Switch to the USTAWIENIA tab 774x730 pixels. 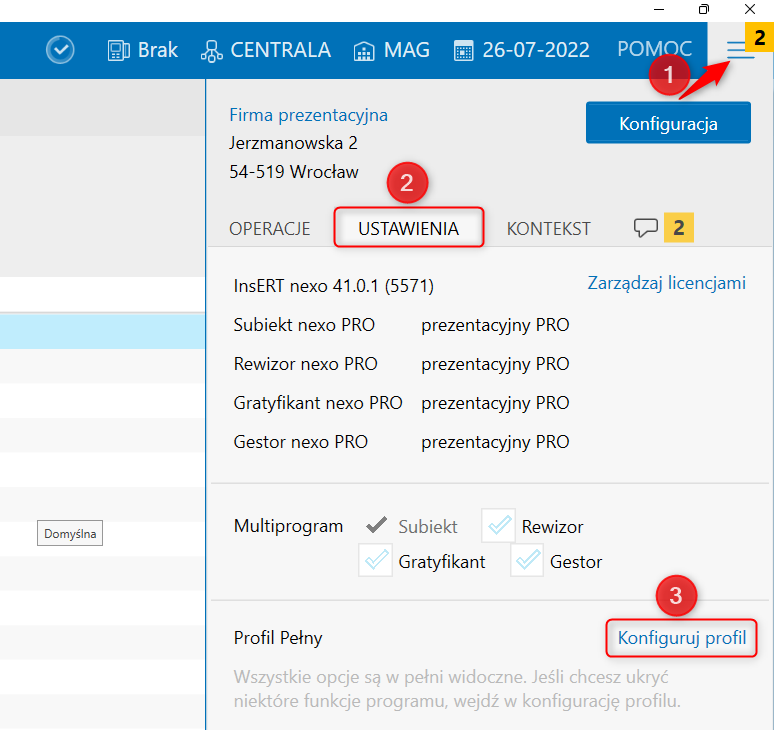[x=409, y=228]
